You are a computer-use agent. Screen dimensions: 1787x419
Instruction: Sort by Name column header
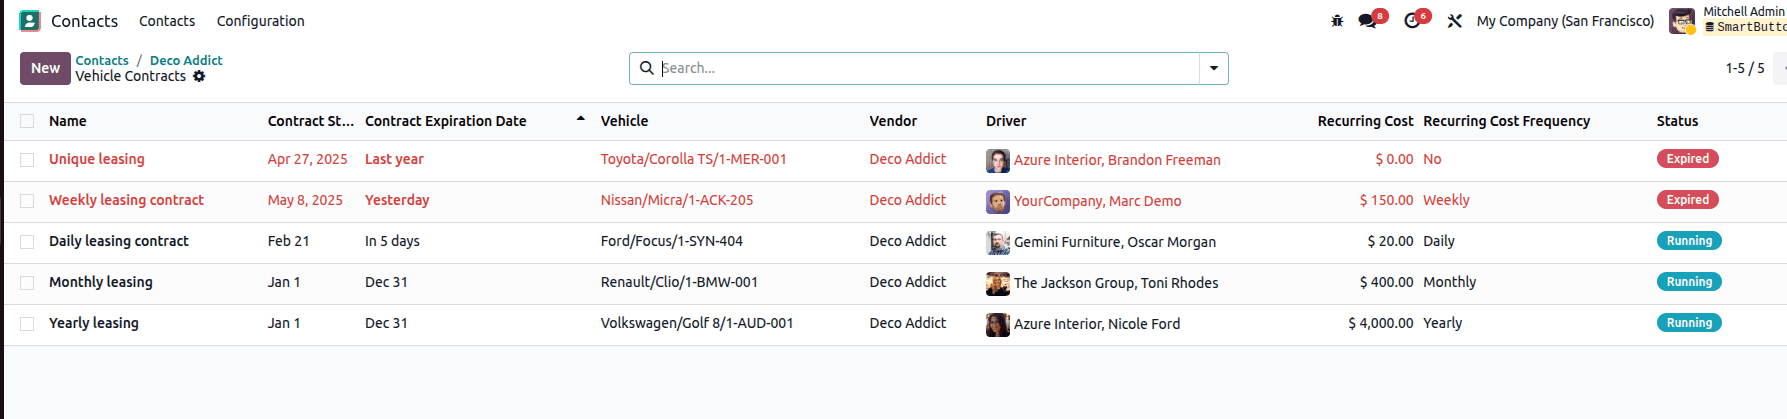tap(68, 121)
